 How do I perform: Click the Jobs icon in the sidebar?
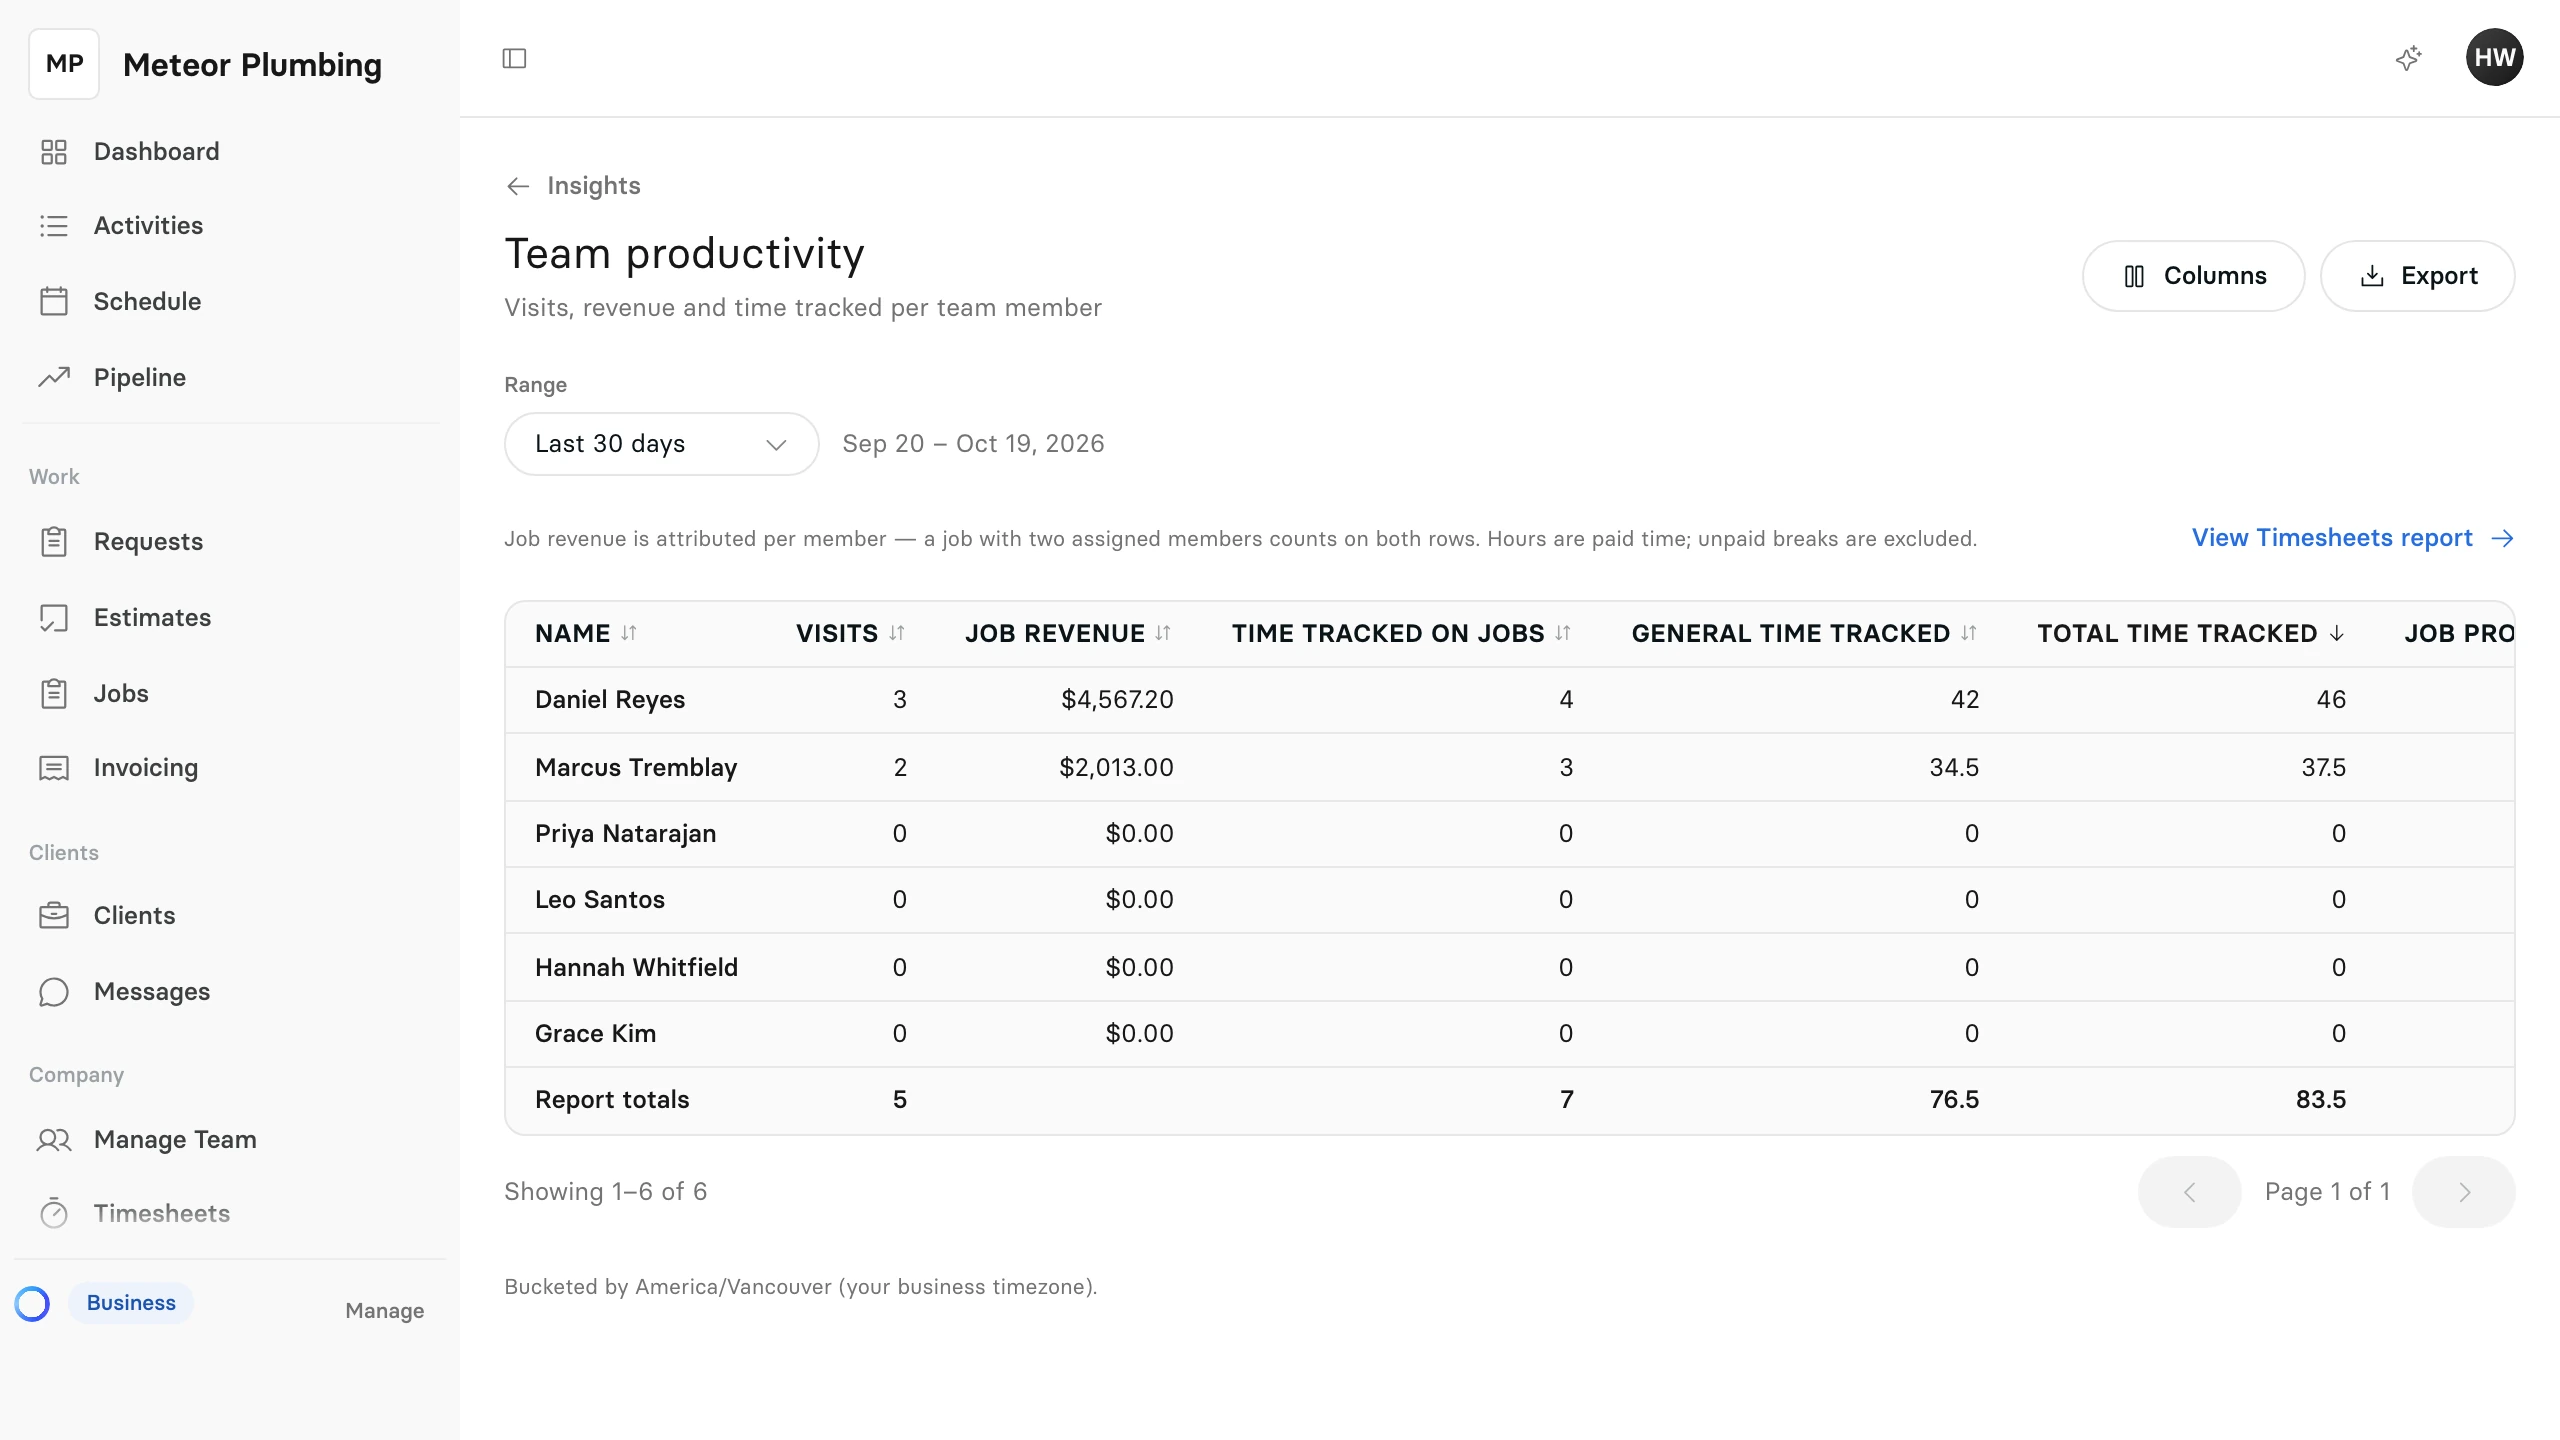(x=54, y=694)
